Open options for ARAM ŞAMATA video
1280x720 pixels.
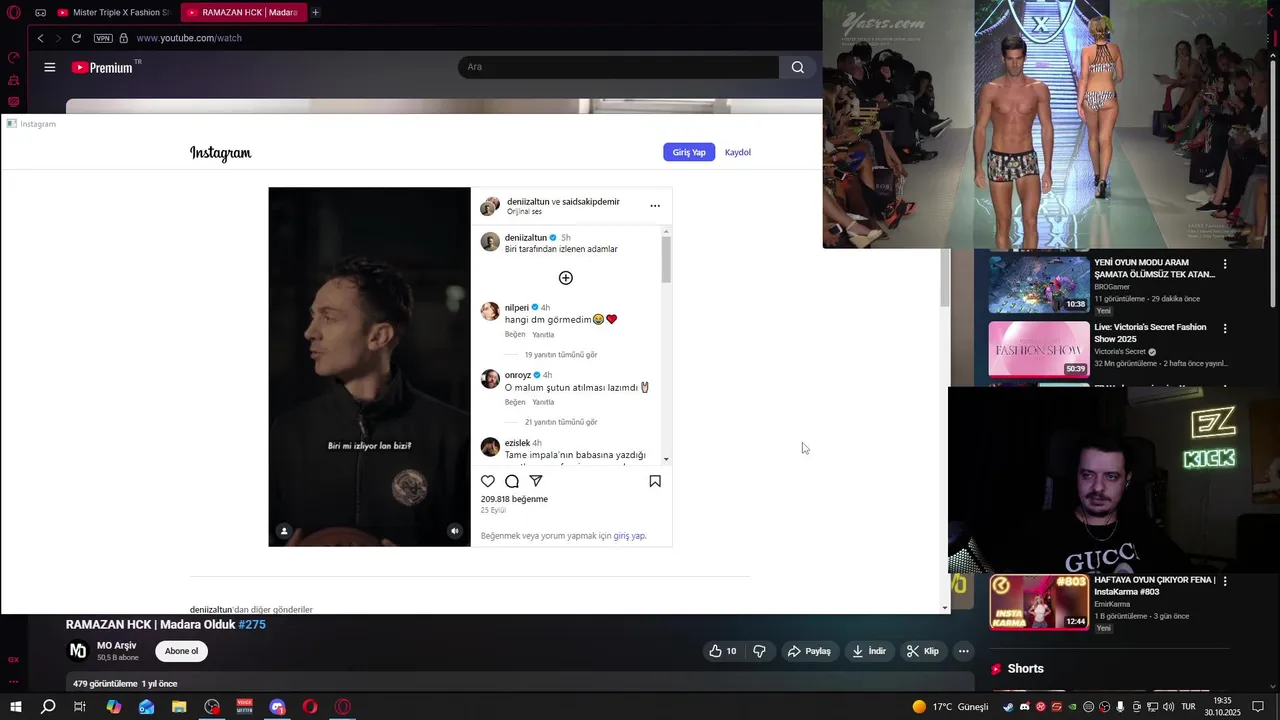1225,264
